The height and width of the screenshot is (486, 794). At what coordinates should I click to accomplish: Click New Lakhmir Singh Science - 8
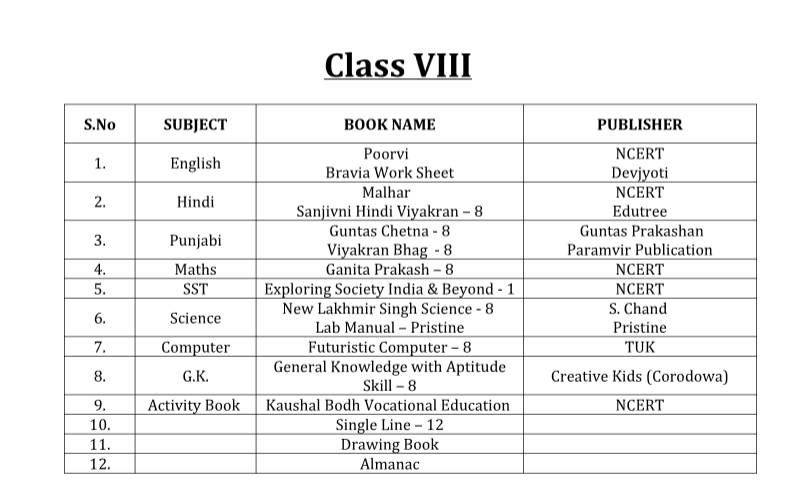[388, 308]
